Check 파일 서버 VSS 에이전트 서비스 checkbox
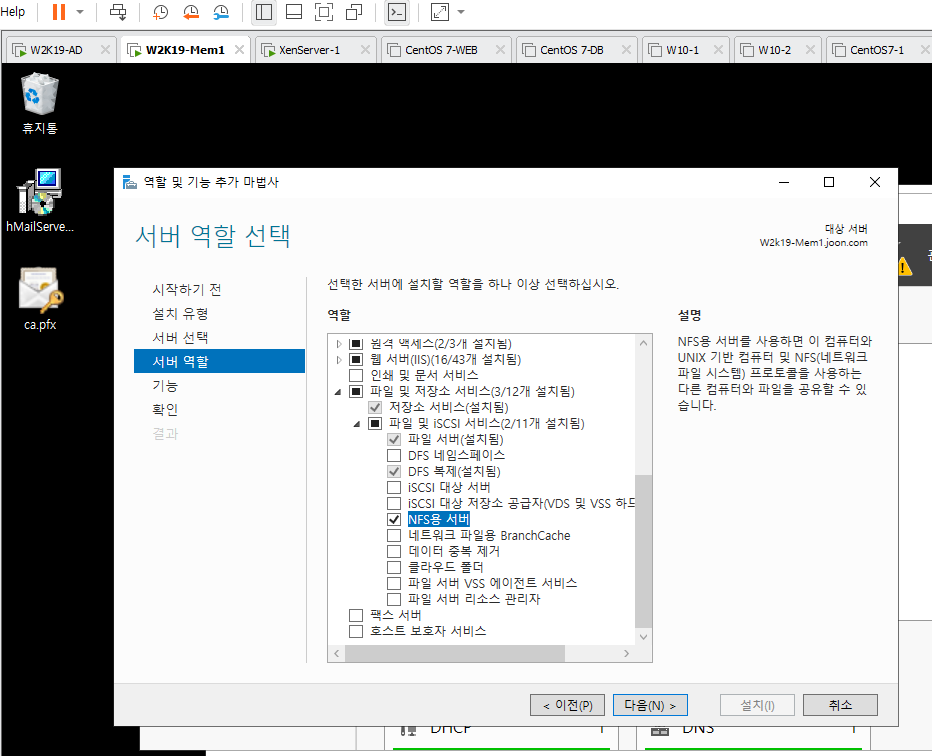Viewport: 932px width, 756px height. (x=394, y=584)
